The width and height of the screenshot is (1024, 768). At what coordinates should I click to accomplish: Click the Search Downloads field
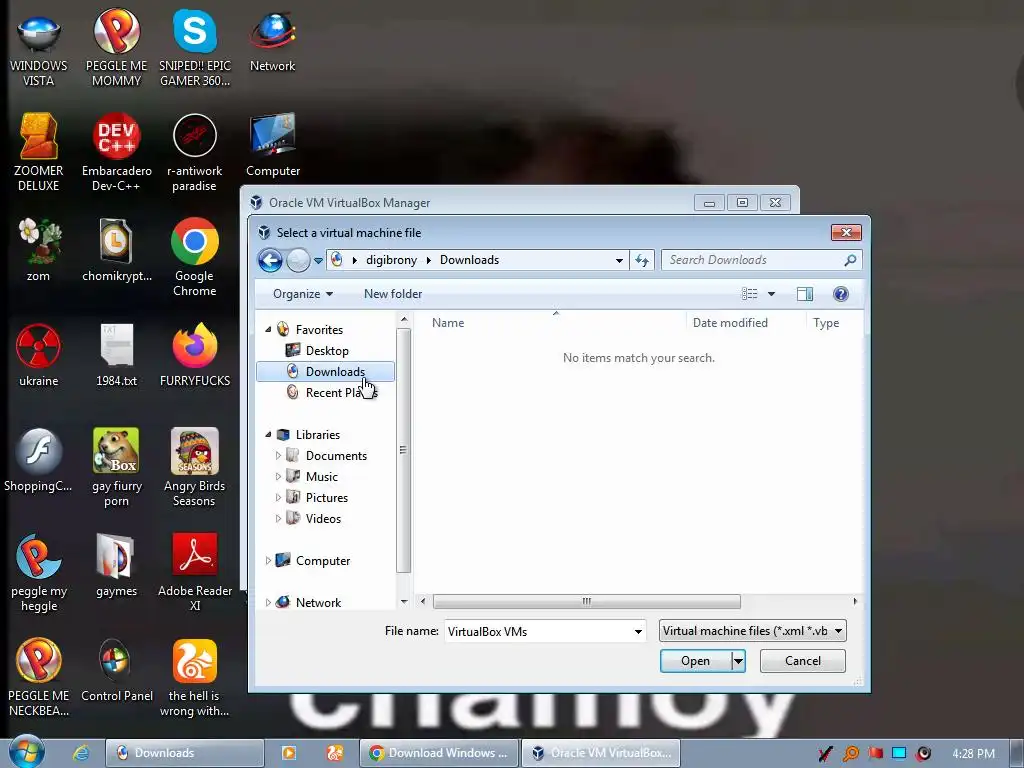[x=761, y=261]
